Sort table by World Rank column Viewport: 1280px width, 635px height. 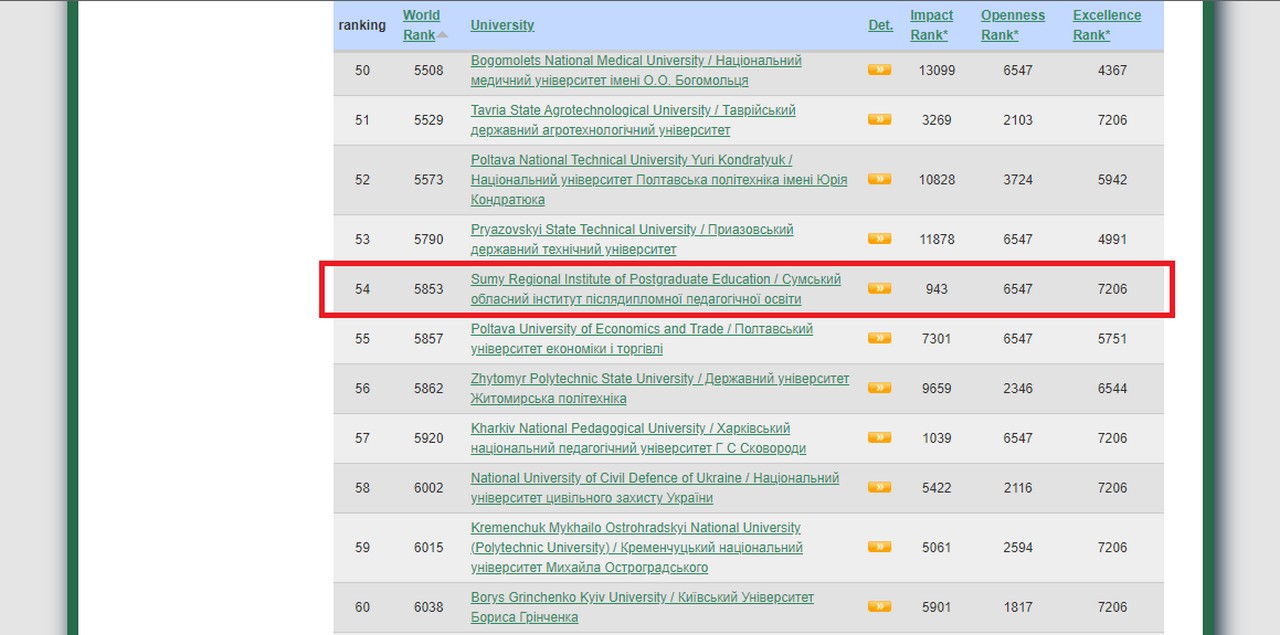(421, 25)
